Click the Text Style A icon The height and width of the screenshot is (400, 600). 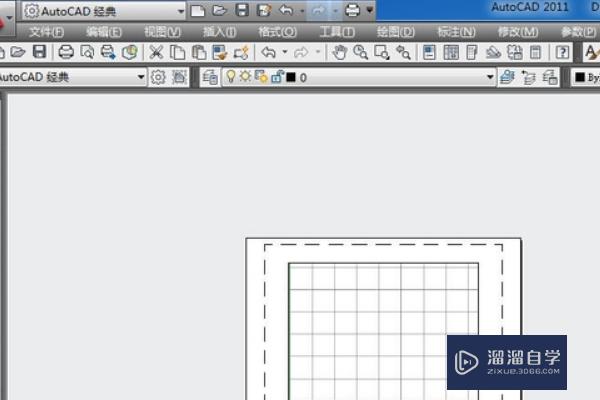click(592, 52)
